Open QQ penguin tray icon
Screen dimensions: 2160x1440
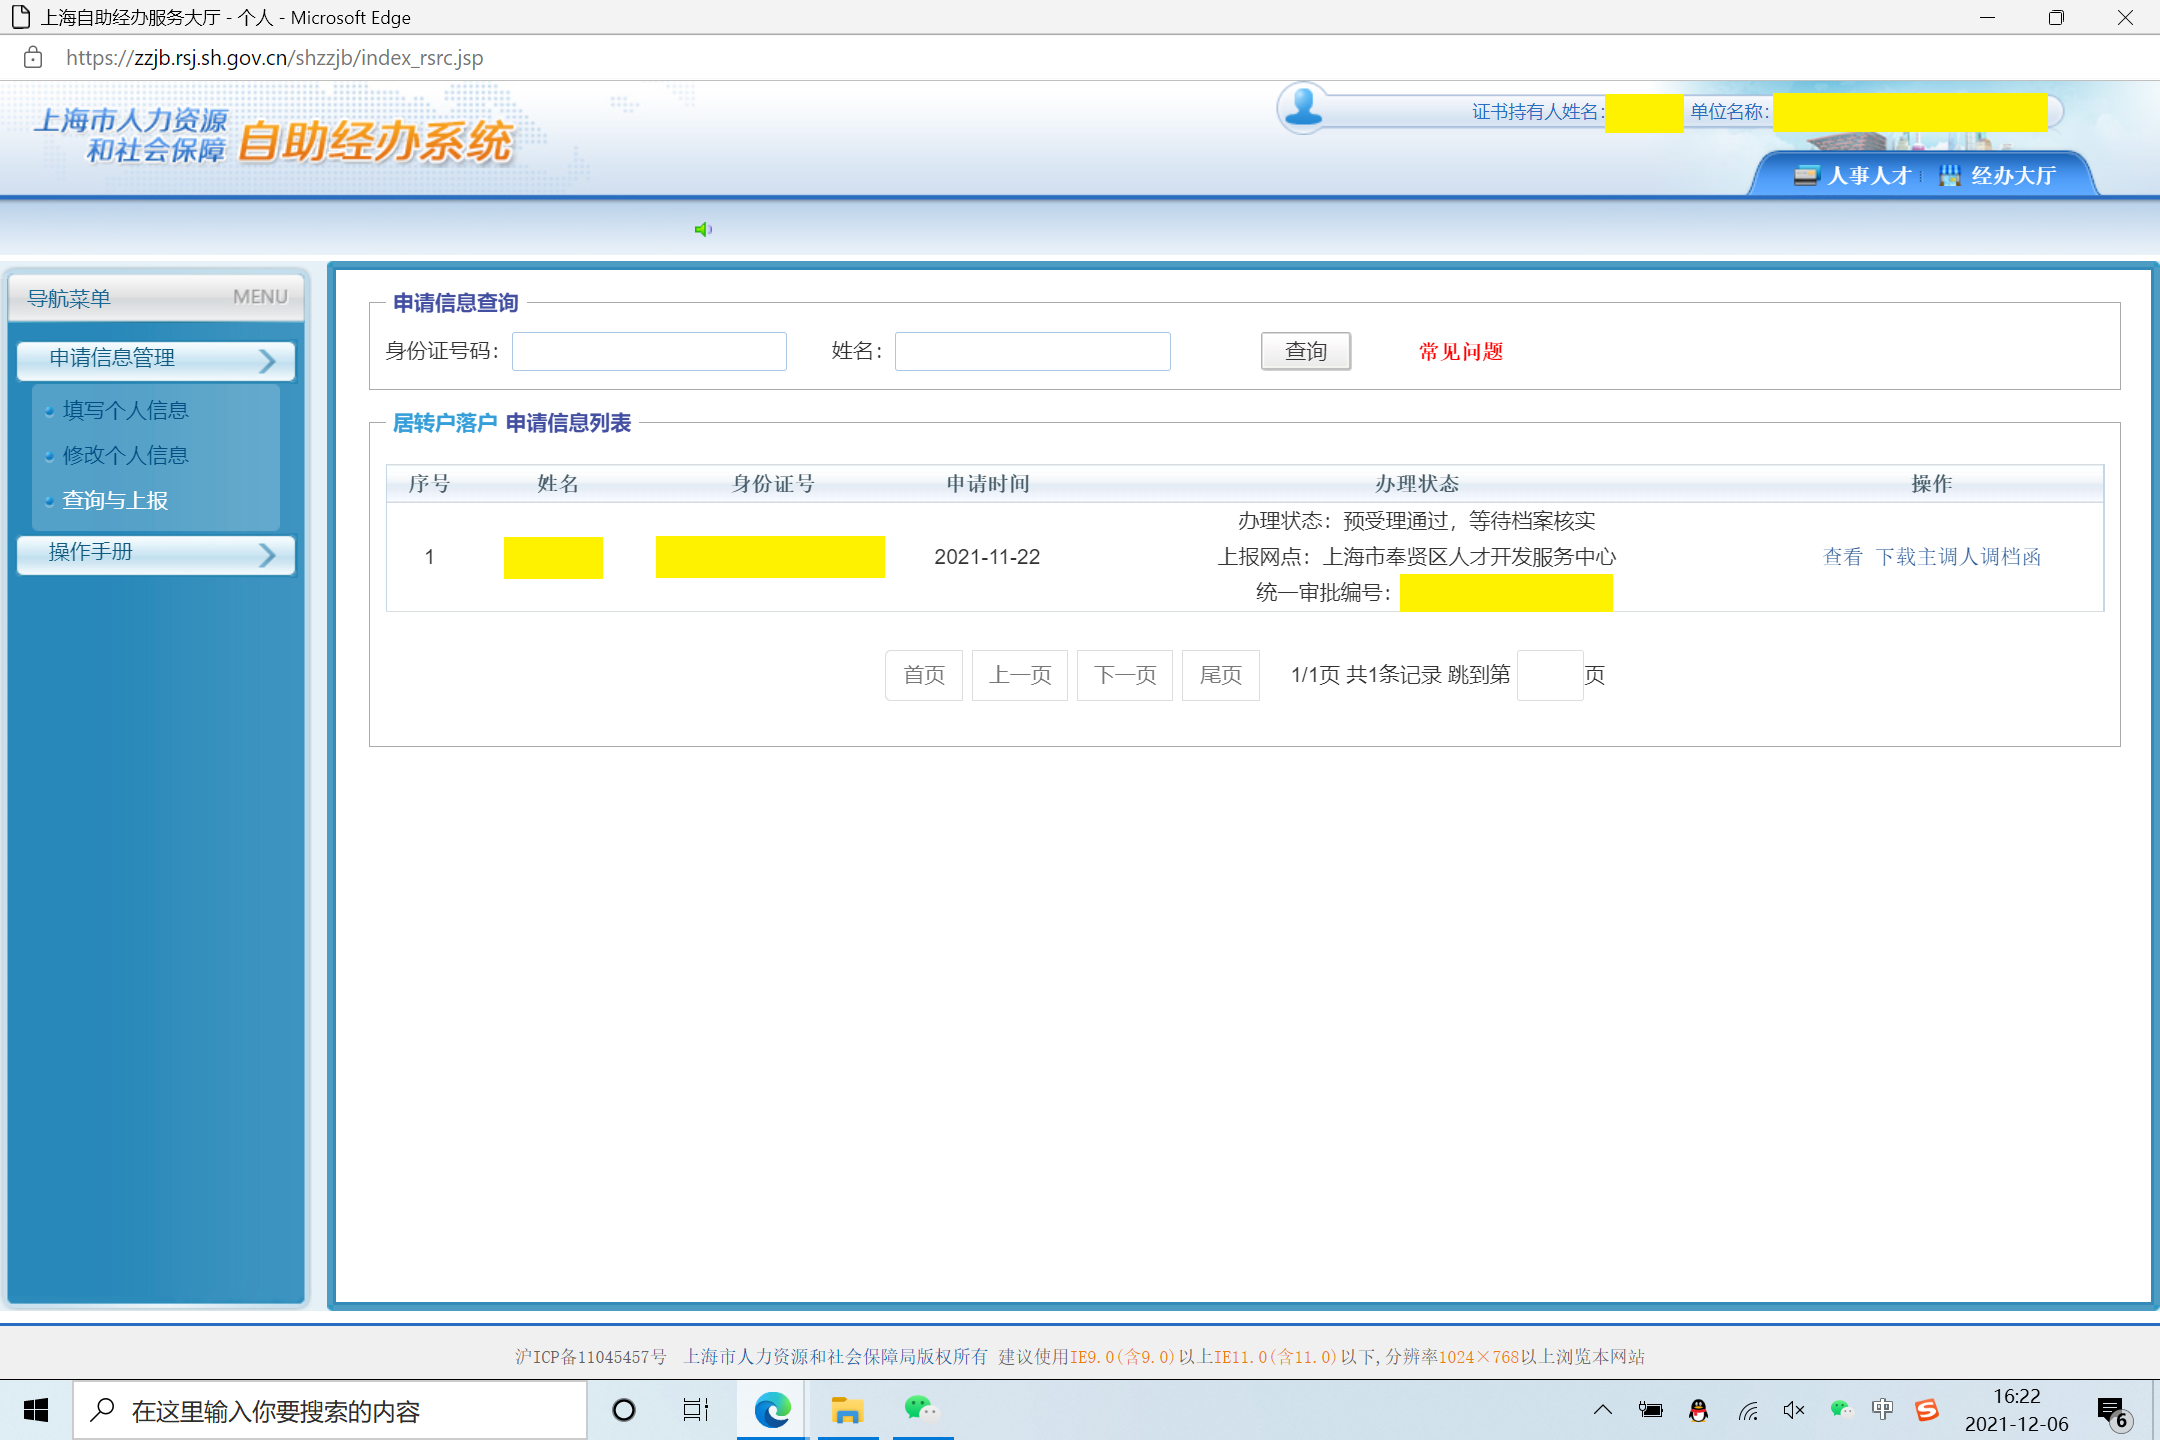(x=1698, y=1411)
